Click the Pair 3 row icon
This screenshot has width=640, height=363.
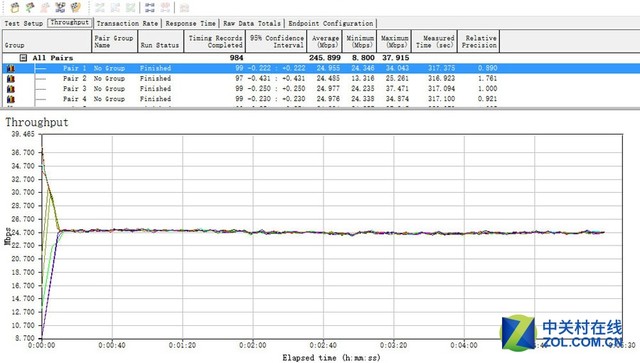(11, 89)
